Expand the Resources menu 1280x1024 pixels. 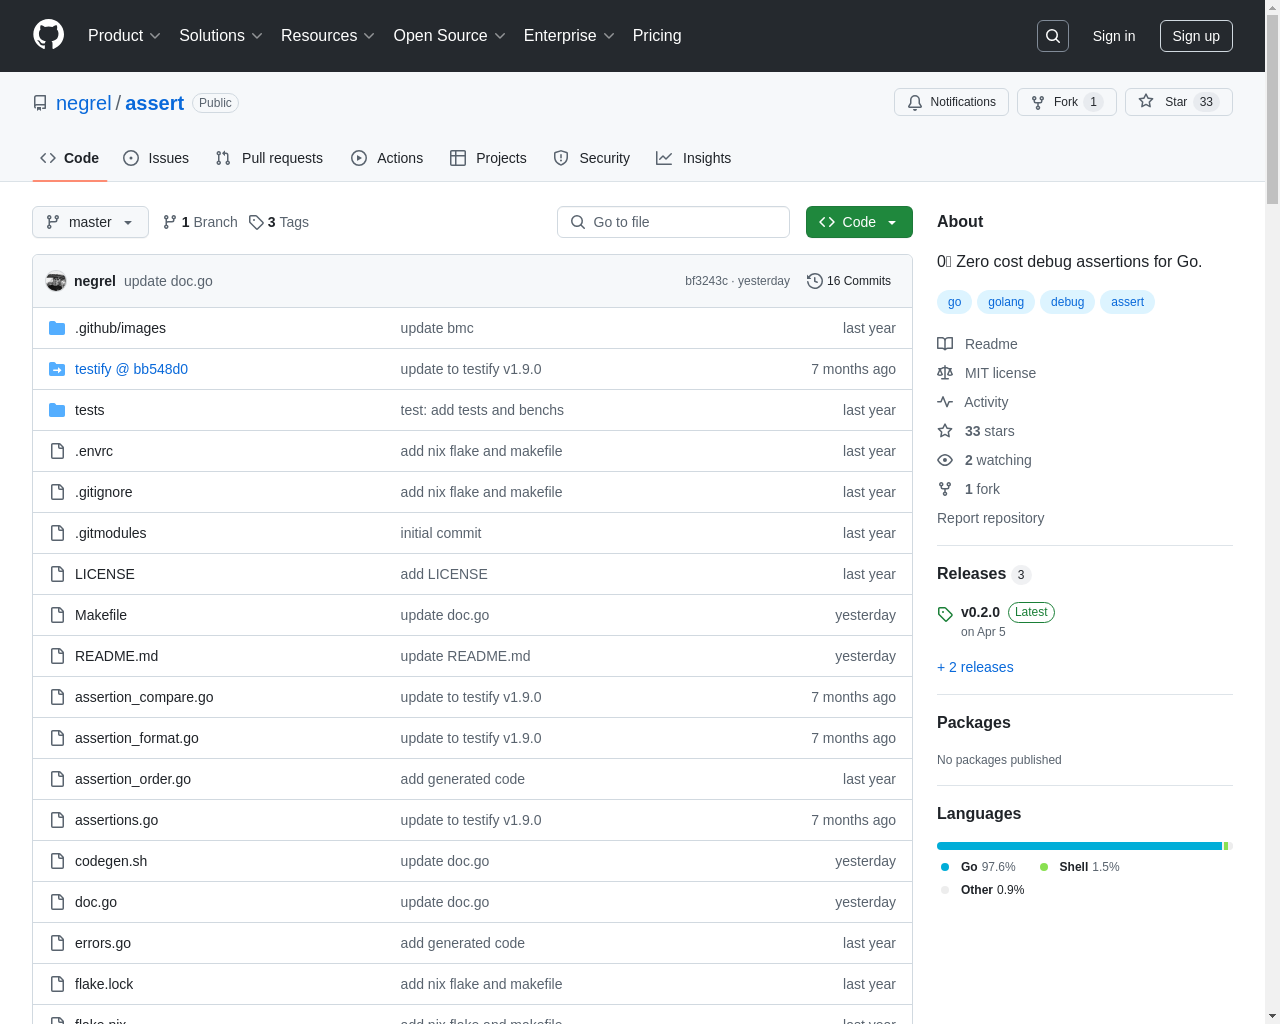pyautogui.click(x=328, y=36)
